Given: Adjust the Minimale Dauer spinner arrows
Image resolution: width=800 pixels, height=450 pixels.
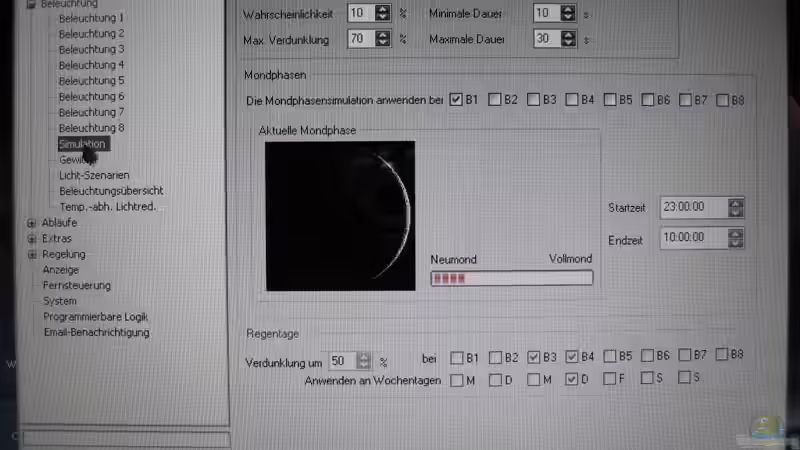Looking at the screenshot, I should click(568, 13).
